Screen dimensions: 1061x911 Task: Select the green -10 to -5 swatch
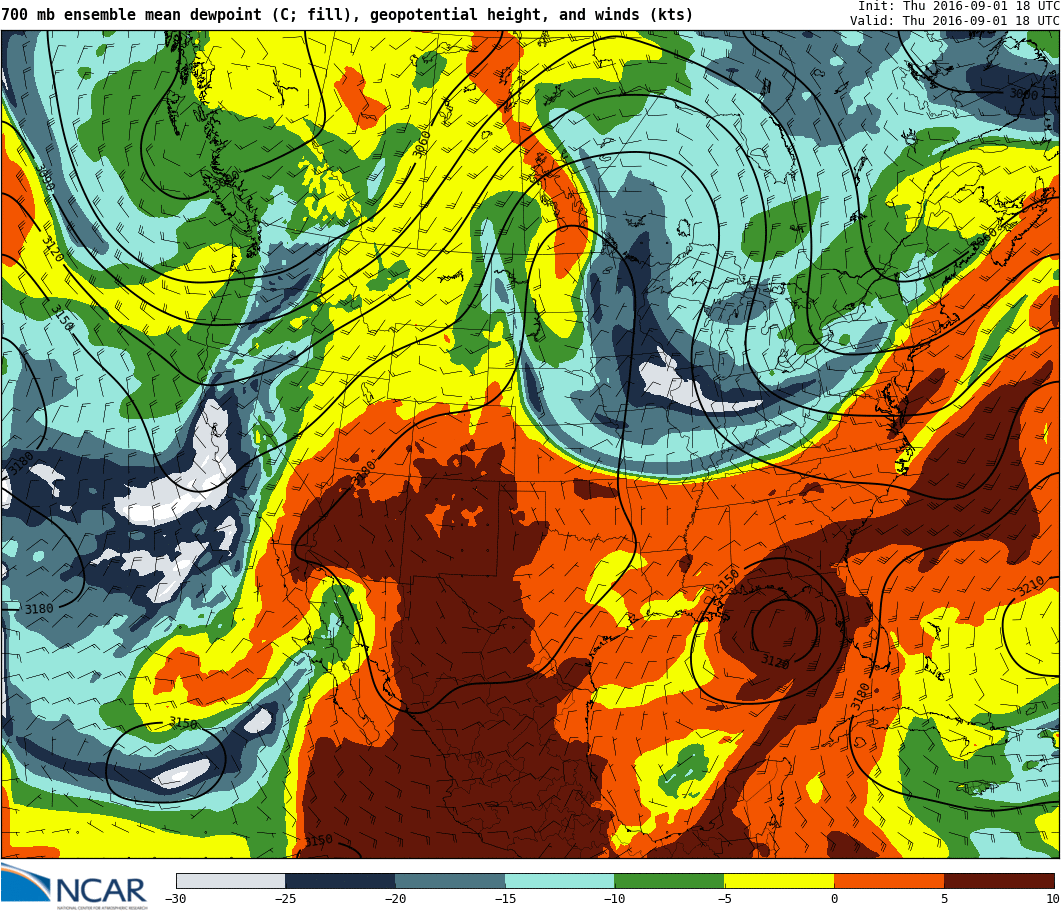[669, 881]
